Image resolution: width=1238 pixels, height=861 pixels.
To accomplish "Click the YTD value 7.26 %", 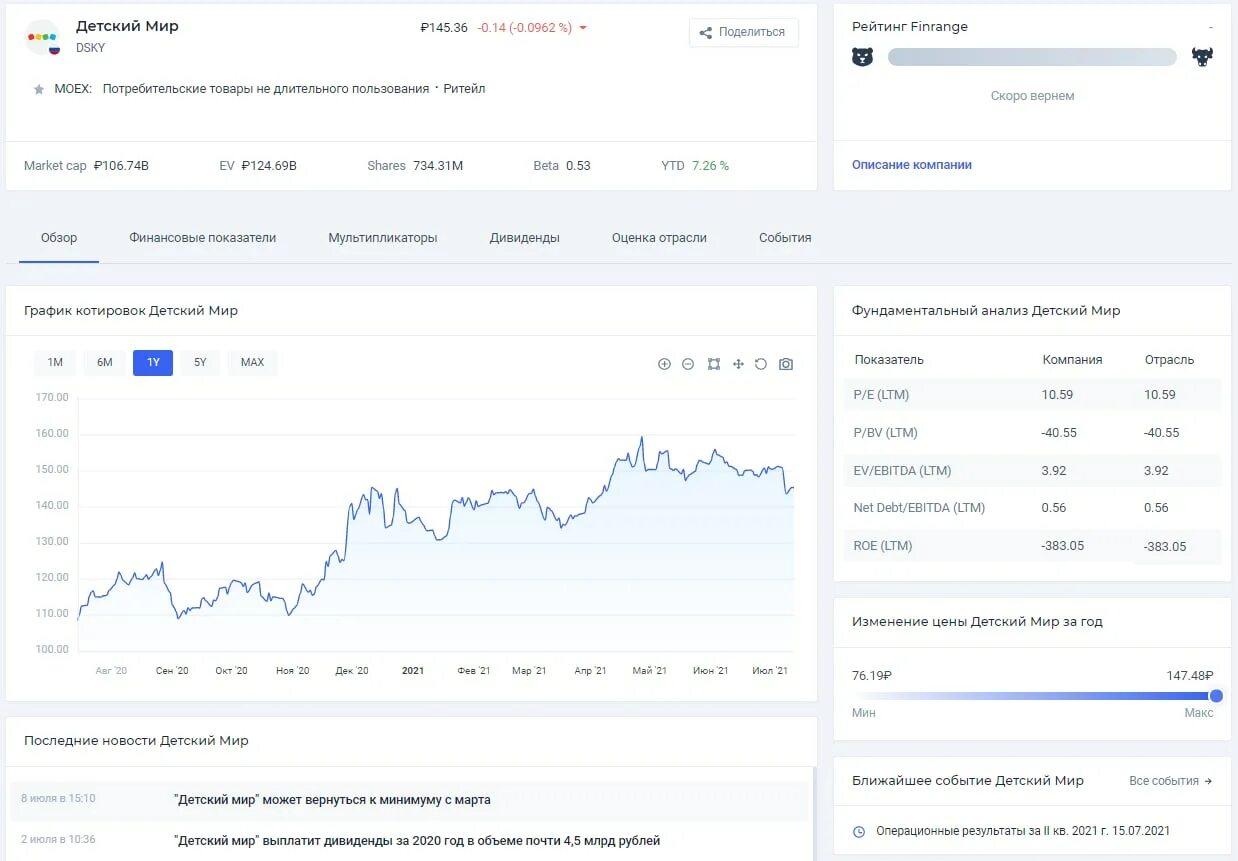I will point(710,166).
